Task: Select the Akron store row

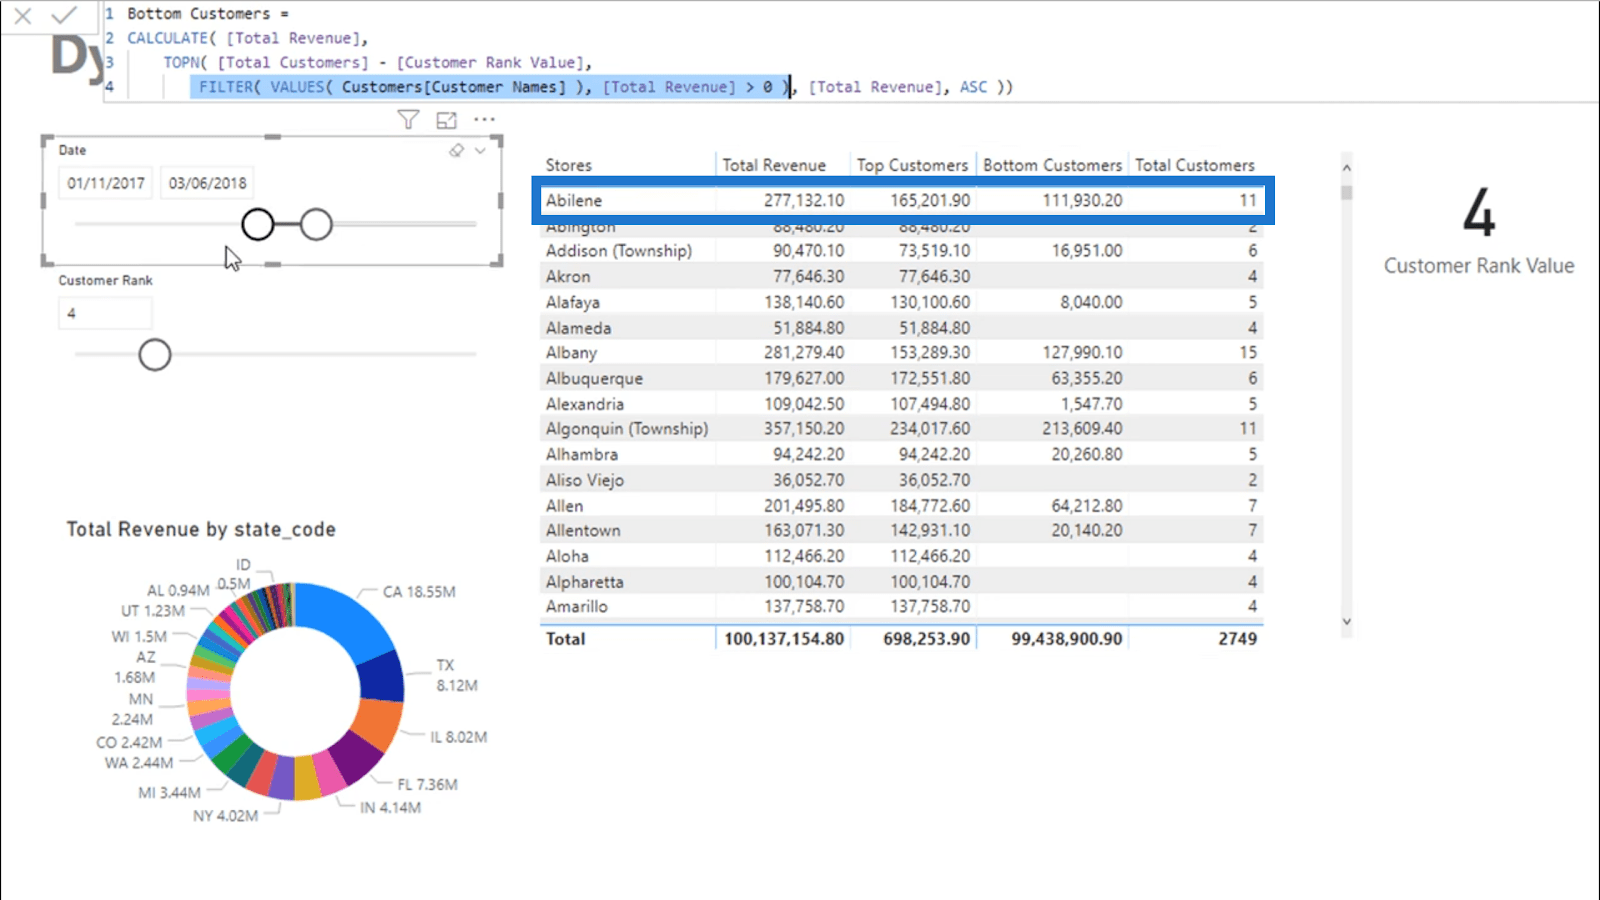Action: 902,276
